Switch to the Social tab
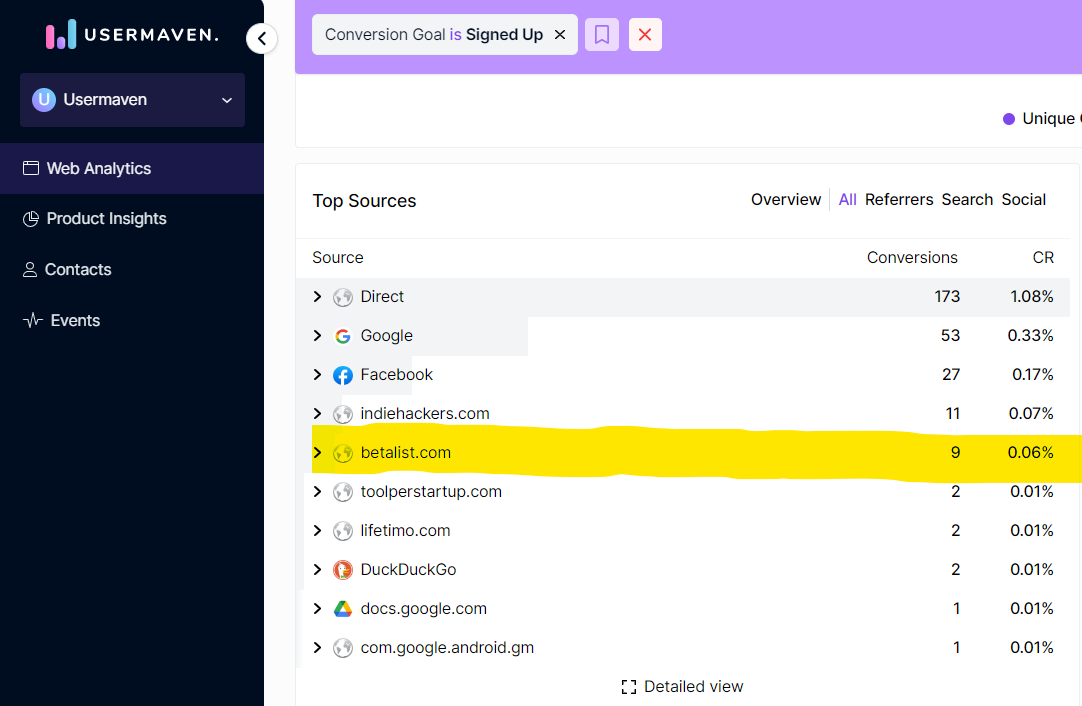Screen dimensions: 1082x706 pos(1023,200)
